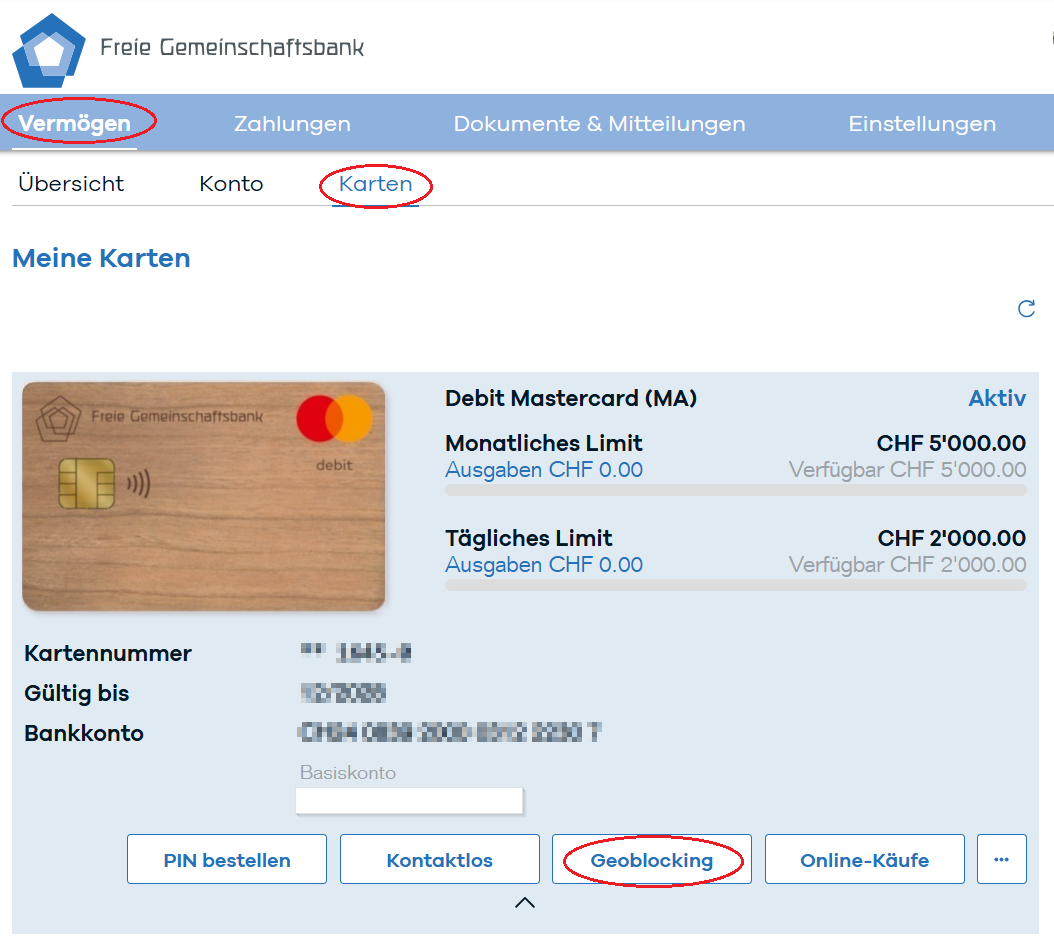
Task: Click the Gültig bis label
Action: click(x=77, y=693)
